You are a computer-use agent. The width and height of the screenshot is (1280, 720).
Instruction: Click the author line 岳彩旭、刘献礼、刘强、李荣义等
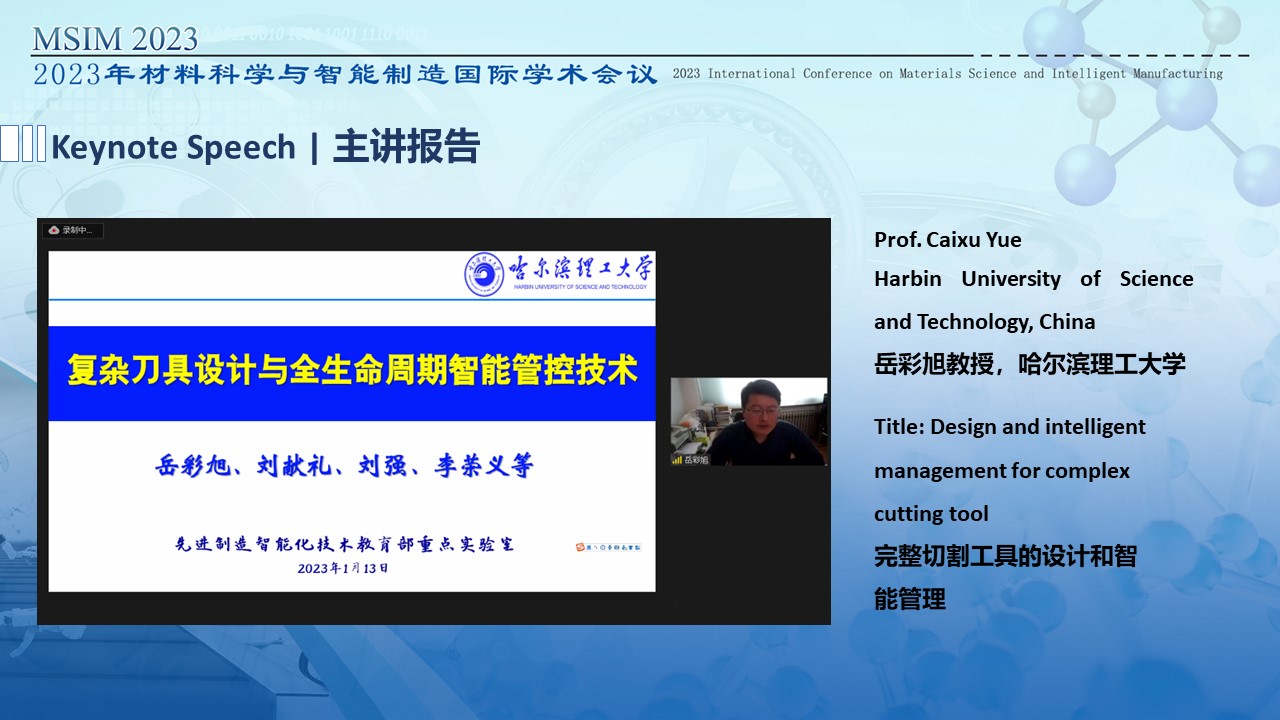point(345,466)
